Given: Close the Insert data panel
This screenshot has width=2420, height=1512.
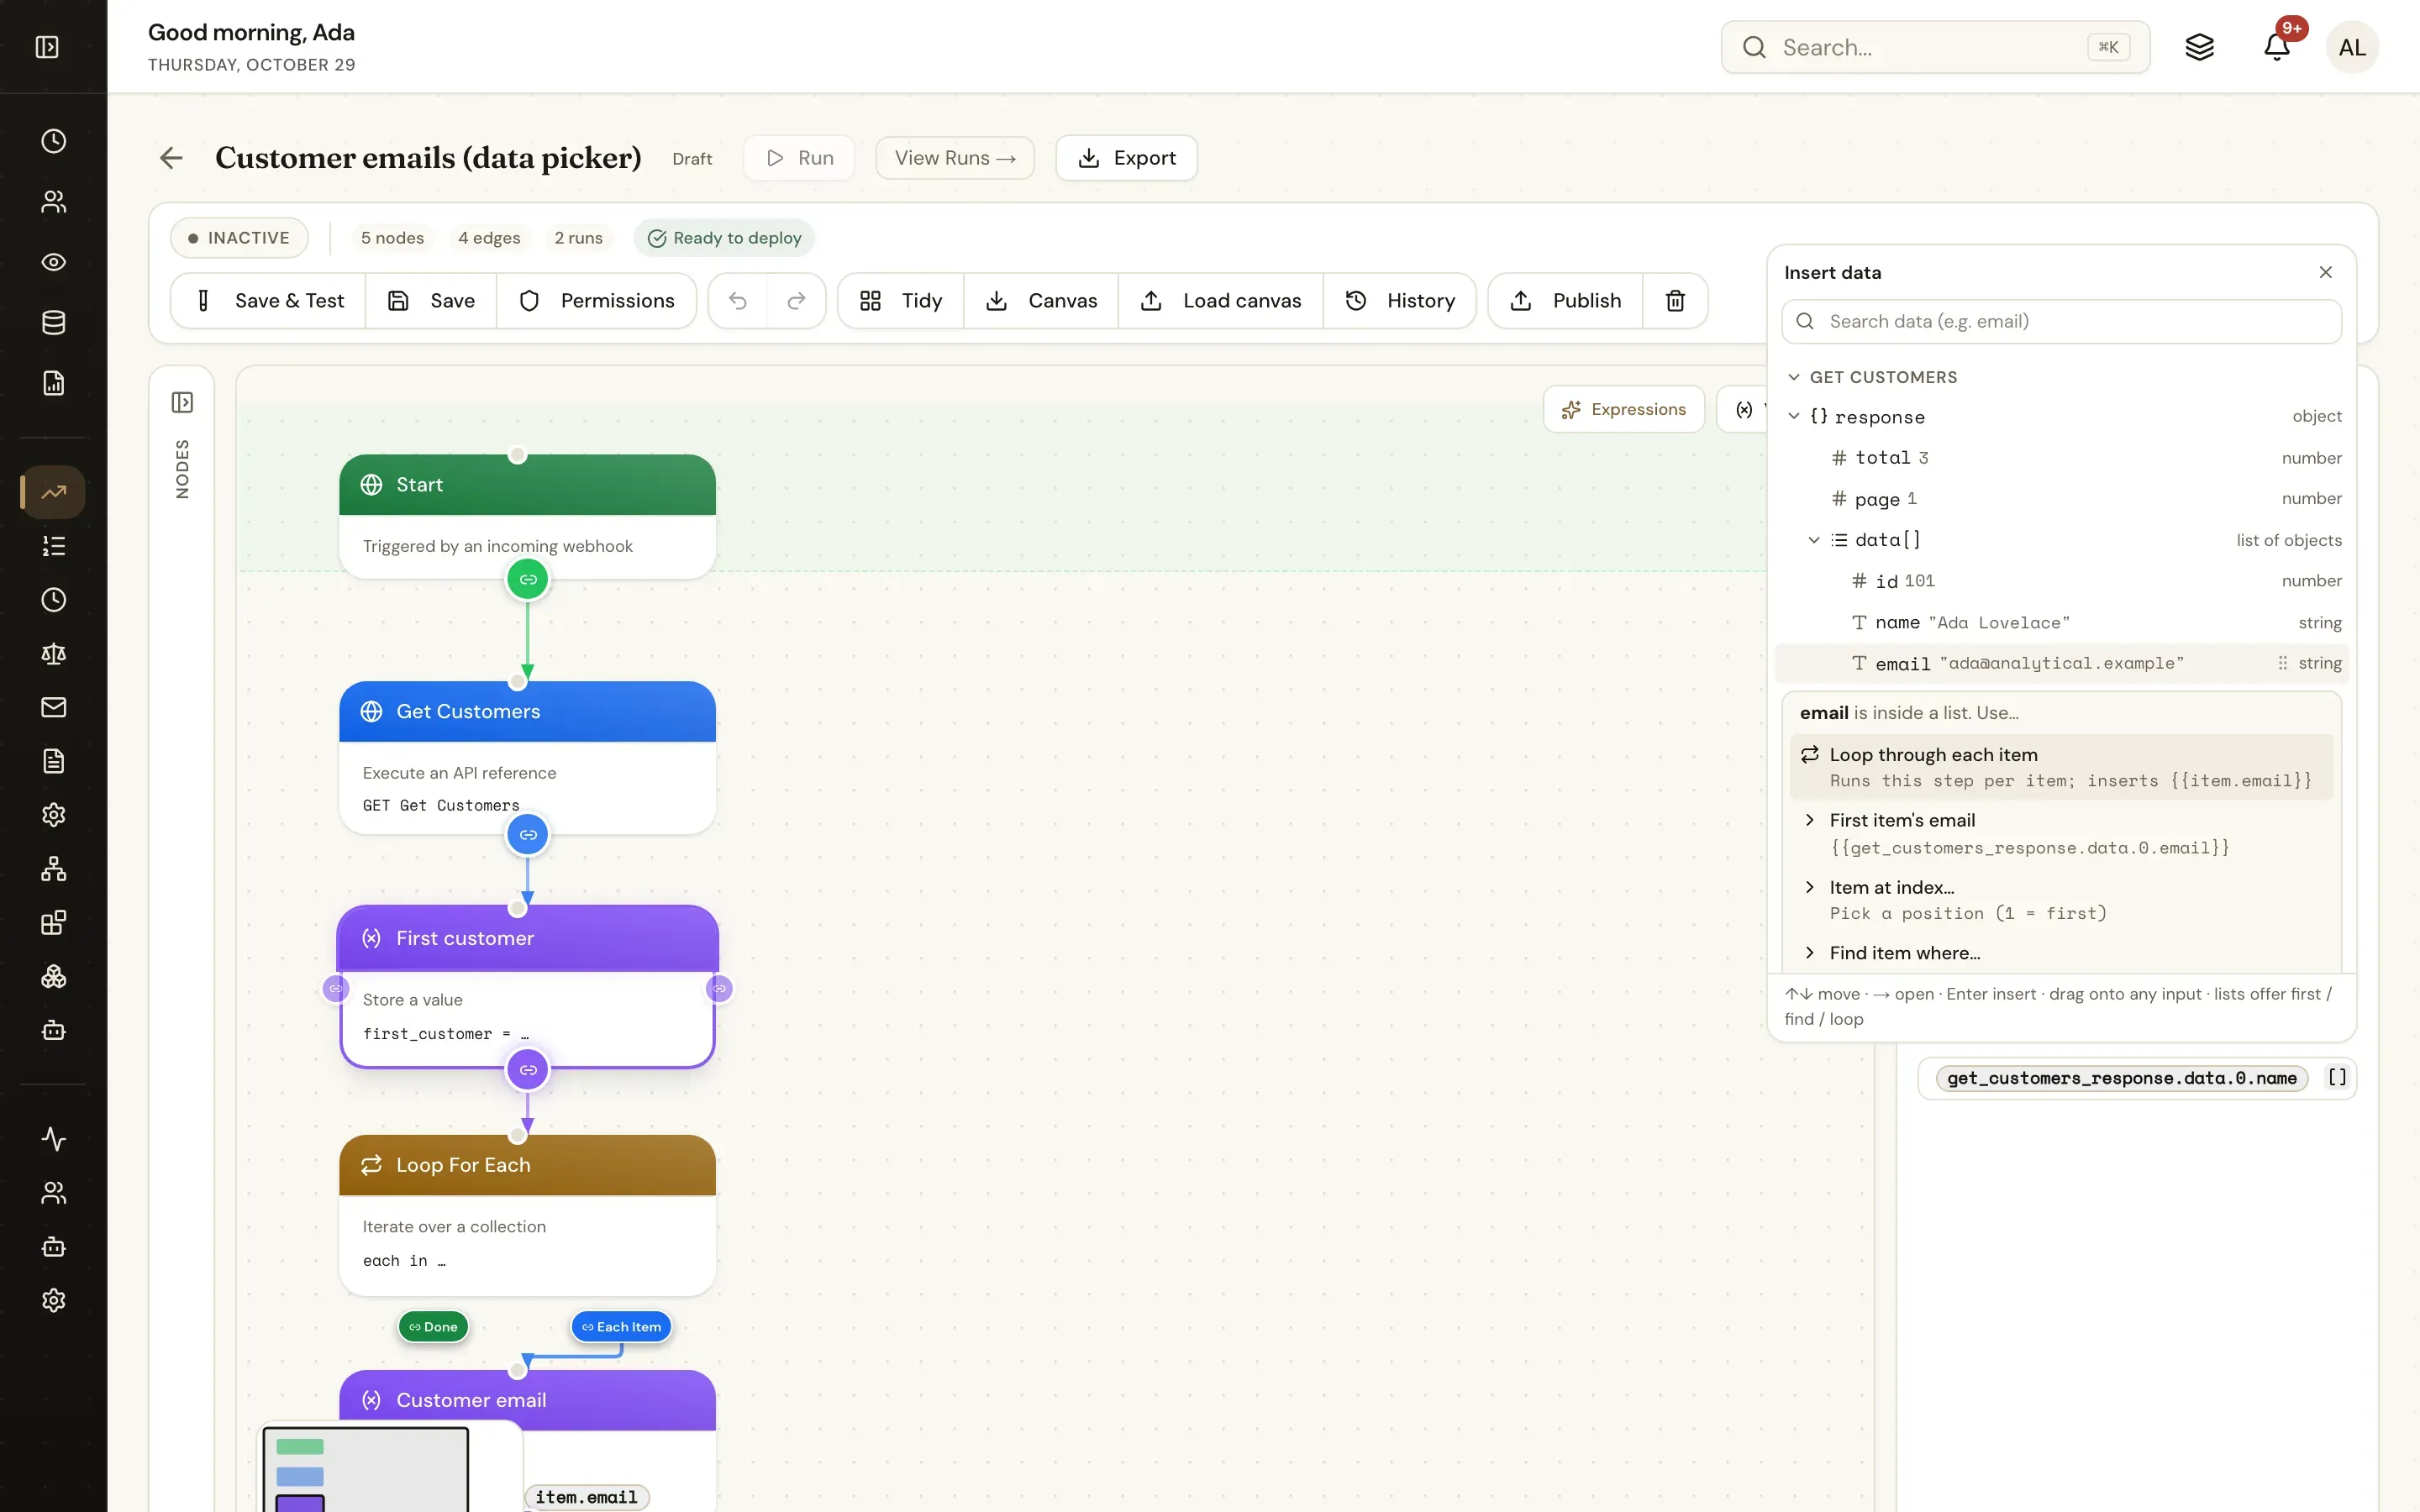Looking at the screenshot, I should tap(2325, 272).
